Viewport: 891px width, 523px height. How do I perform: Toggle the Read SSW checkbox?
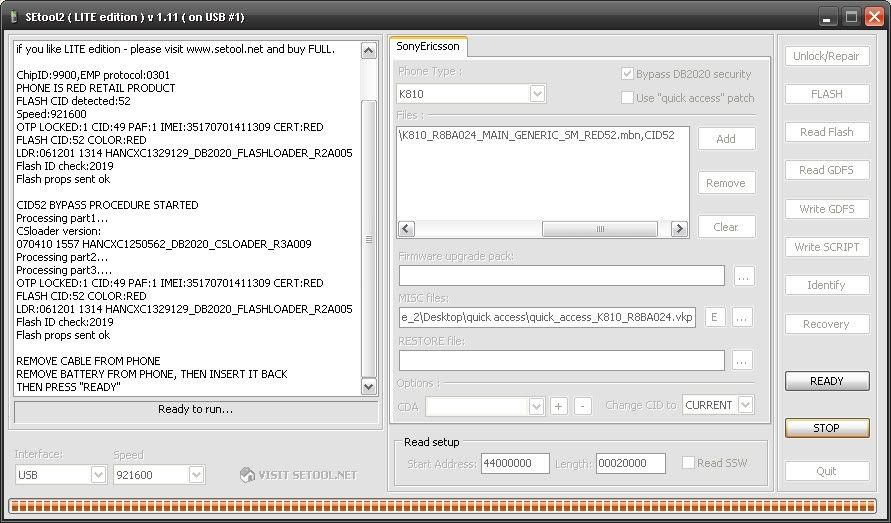pos(688,463)
